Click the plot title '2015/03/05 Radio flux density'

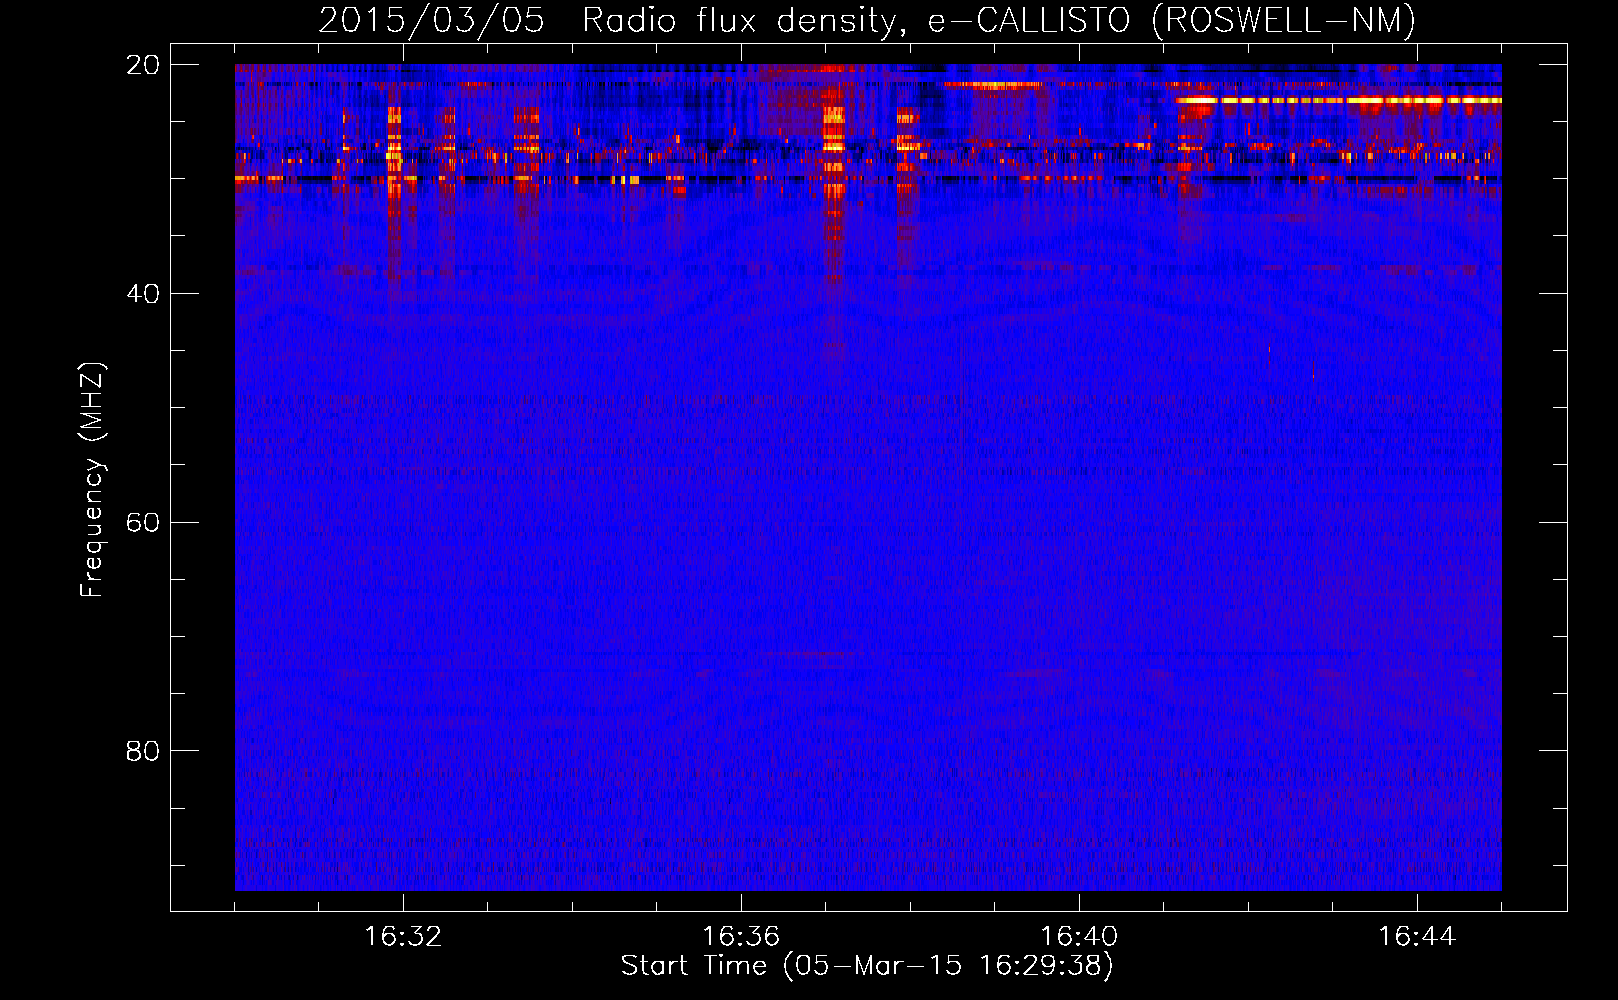tap(867, 21)
